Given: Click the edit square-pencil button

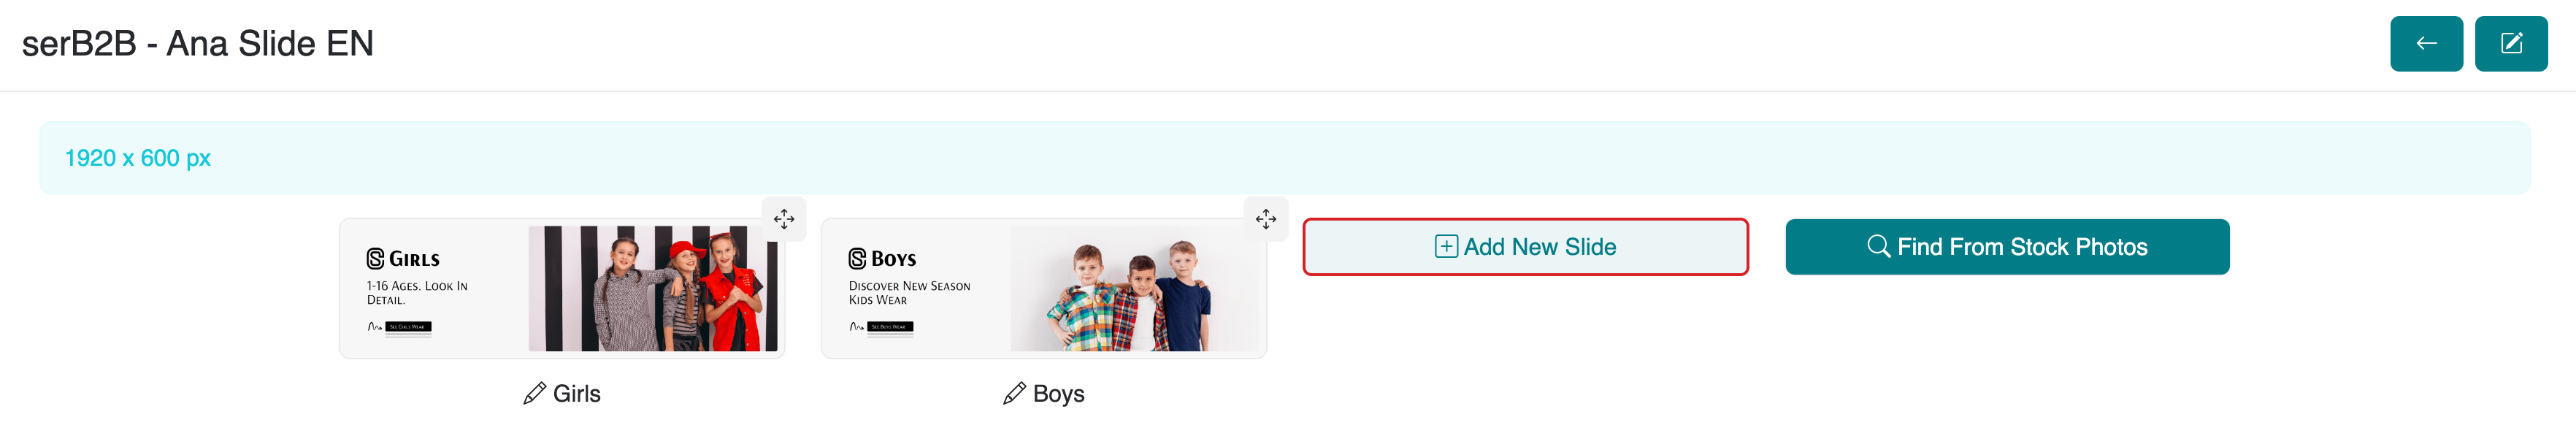Looking at the screenshot, I should pos(2510,44).
